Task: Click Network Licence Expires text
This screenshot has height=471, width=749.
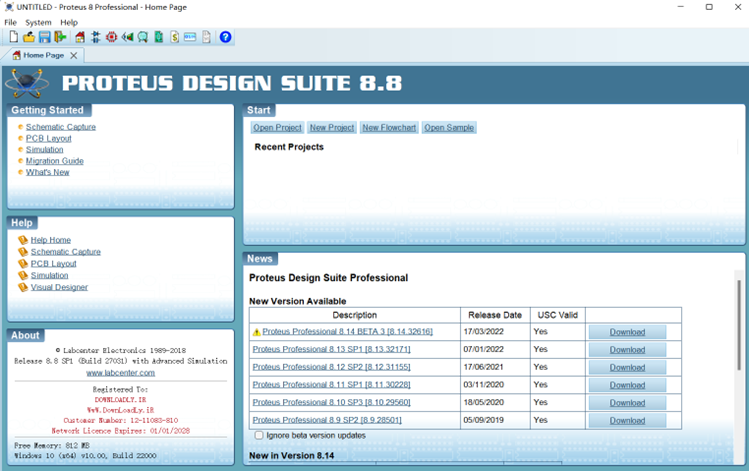Action: click(120, 431)
